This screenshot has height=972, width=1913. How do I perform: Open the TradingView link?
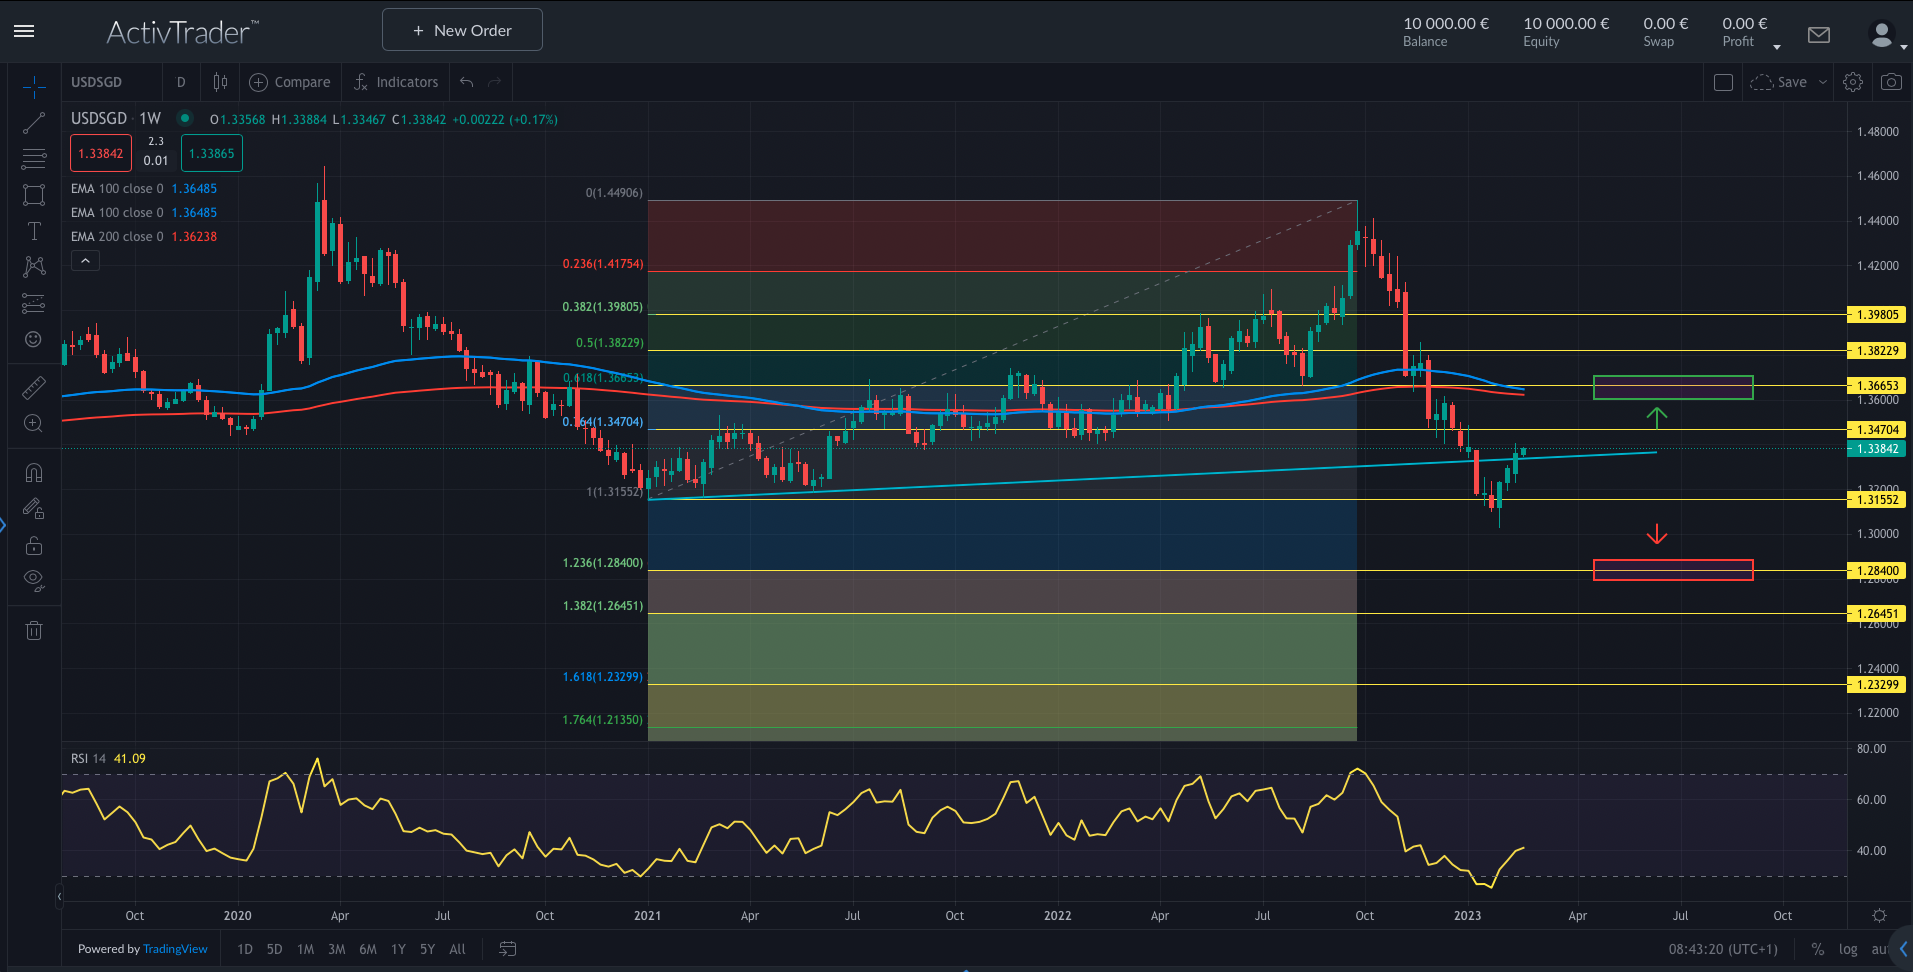click(175, 949)
